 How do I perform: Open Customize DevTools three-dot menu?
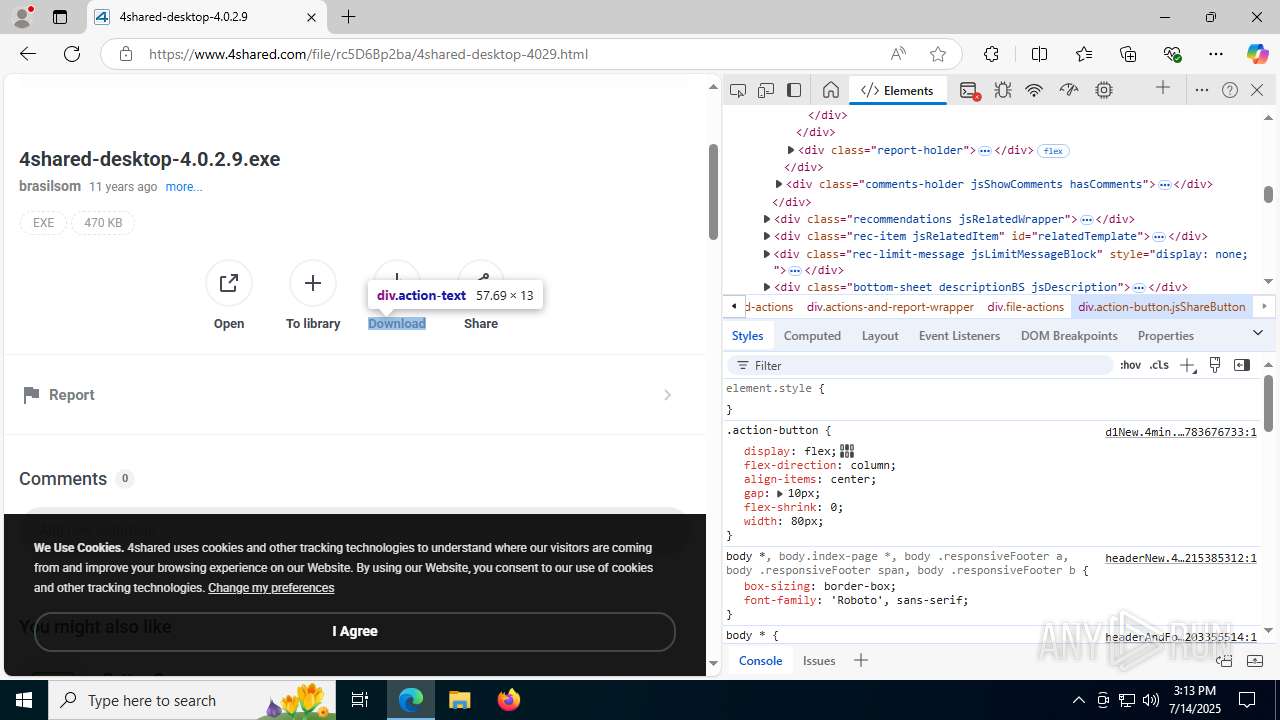tap(1202, 90)
